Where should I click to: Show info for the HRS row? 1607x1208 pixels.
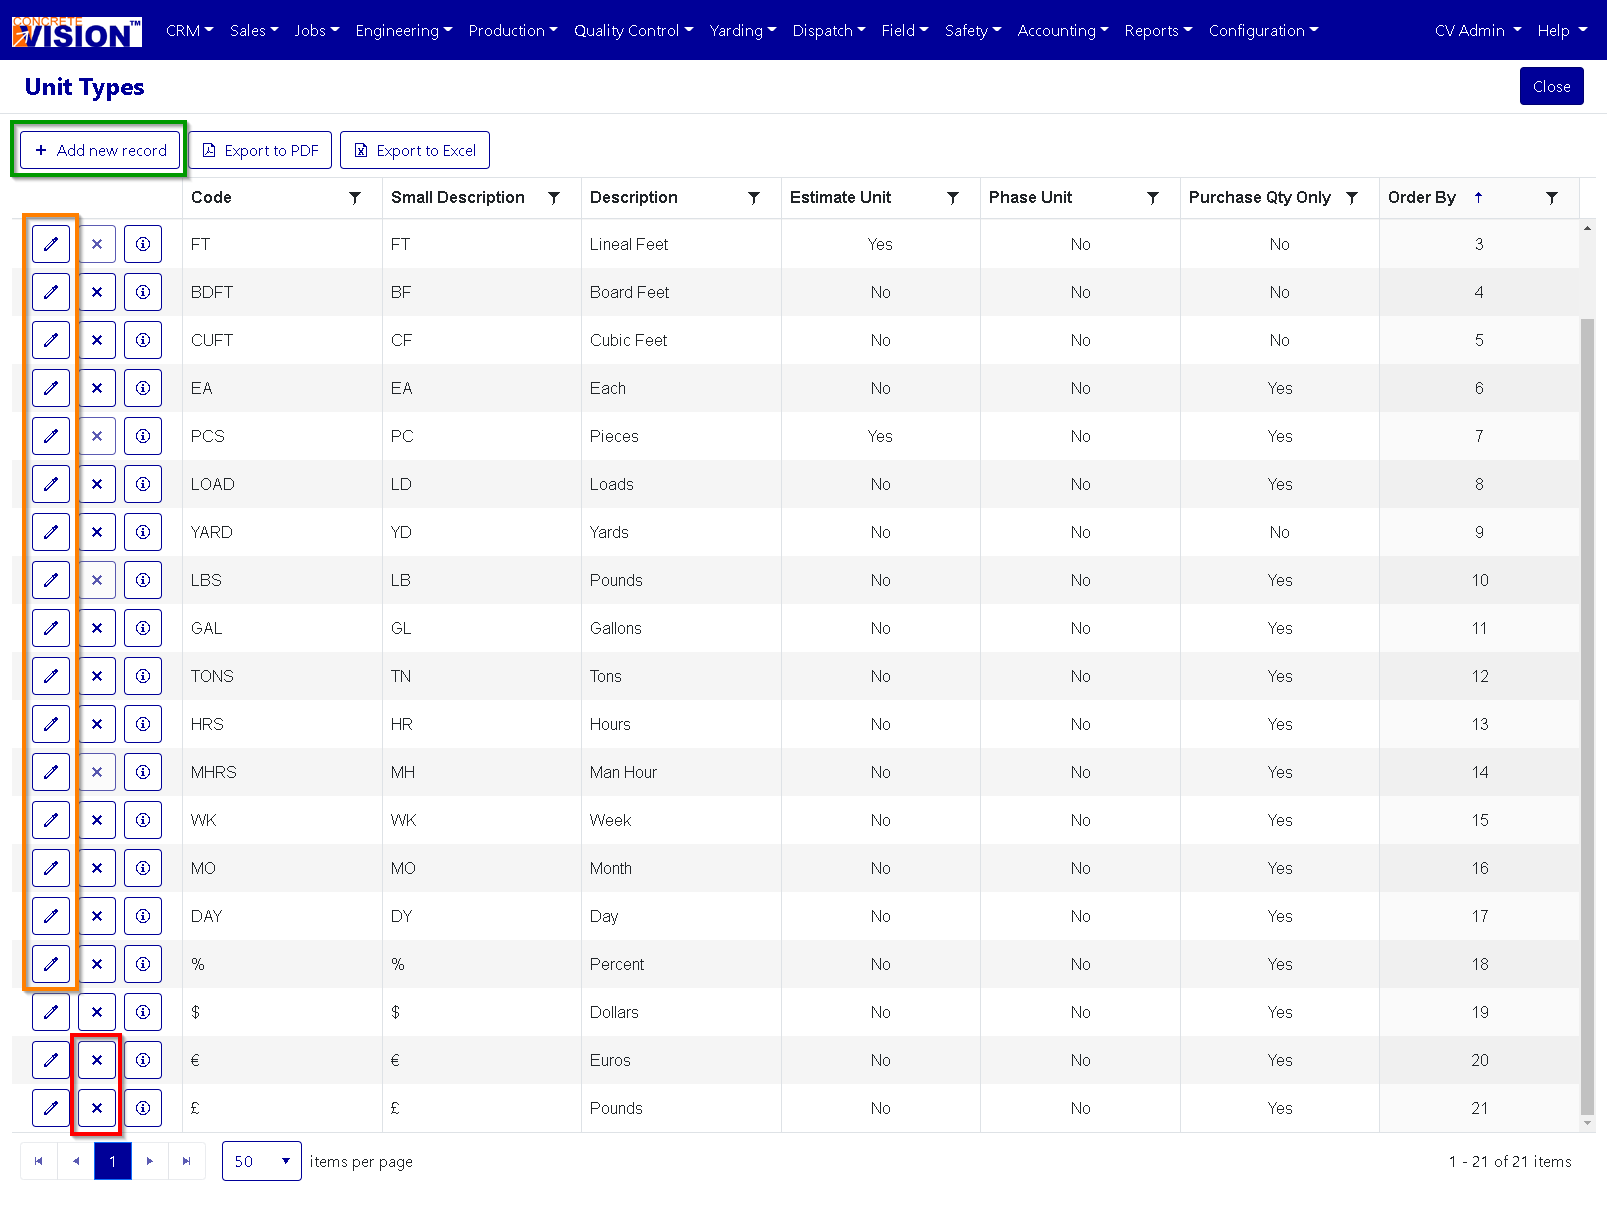pos(143,724)
